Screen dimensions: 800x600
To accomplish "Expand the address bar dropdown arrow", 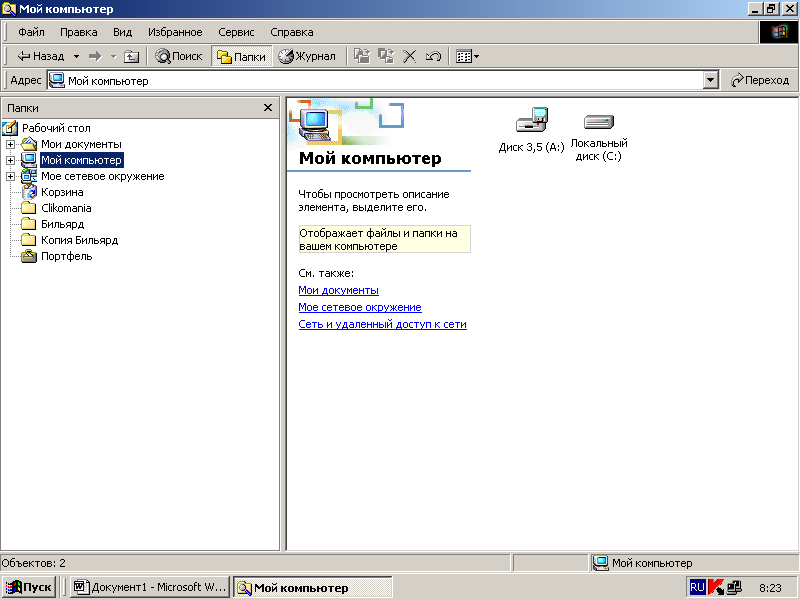I will pos(711,81).
